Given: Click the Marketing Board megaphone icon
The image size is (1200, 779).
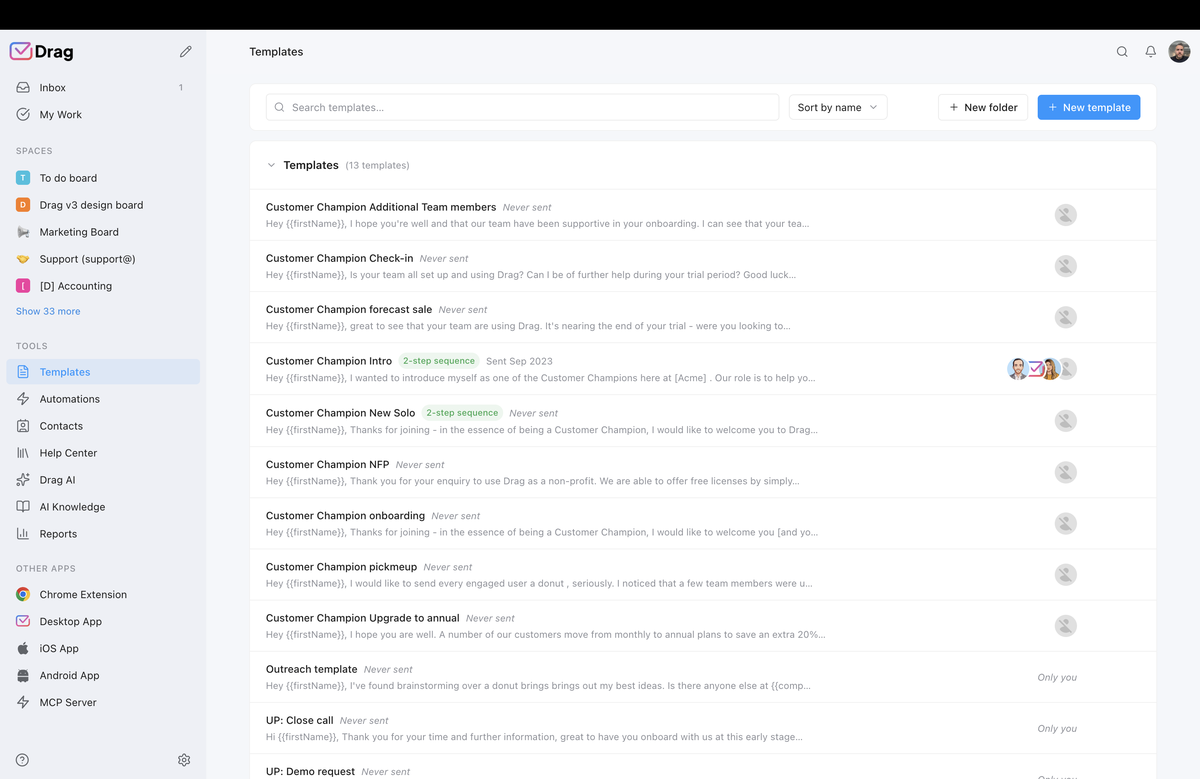Looking at the screenshot, I should click(x=23, y=232).
